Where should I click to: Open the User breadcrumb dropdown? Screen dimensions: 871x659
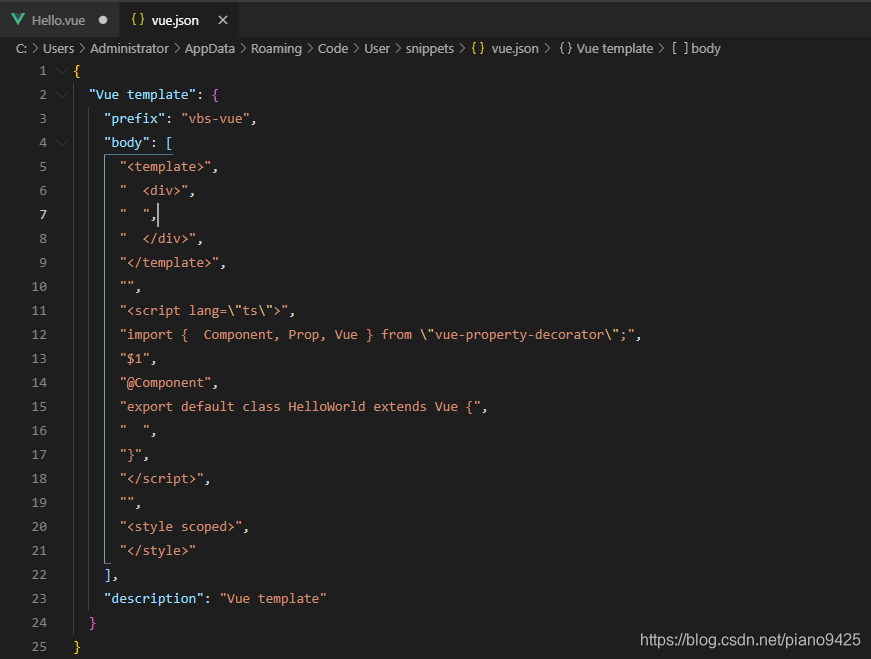click(x=377, y=48)
